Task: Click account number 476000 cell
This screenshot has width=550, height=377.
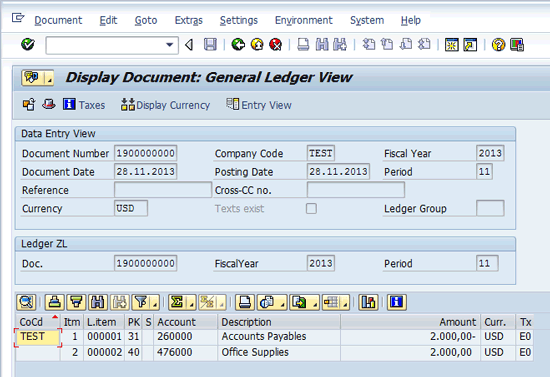Action: coord(185,352)
